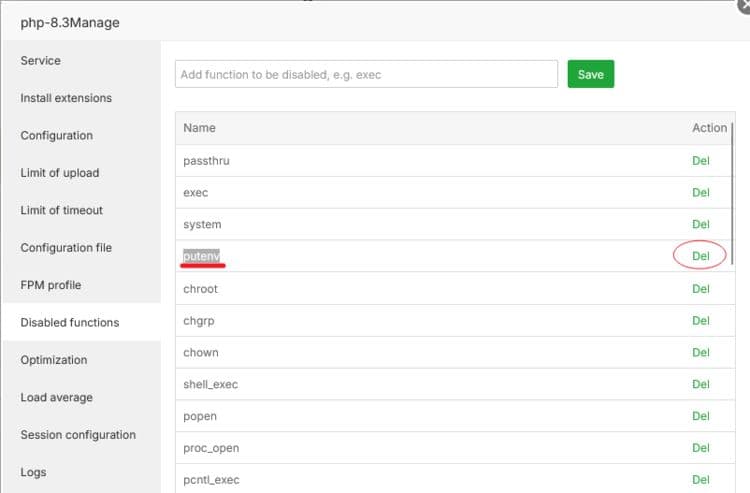The image size is (750, 493).
Task: Remove passthru from disabled functions
Action: (x=700, y=160)
